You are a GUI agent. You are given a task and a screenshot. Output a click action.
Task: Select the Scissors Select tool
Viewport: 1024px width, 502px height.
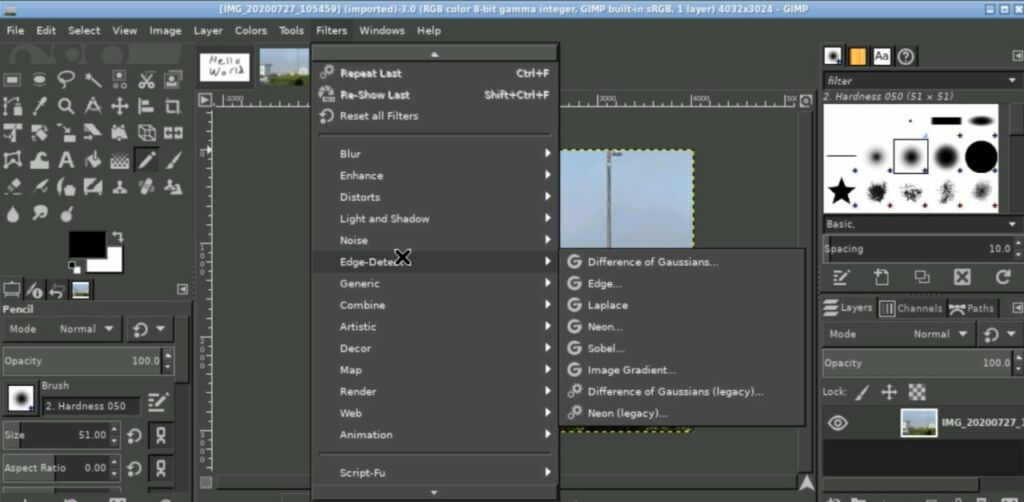[146, 80]
